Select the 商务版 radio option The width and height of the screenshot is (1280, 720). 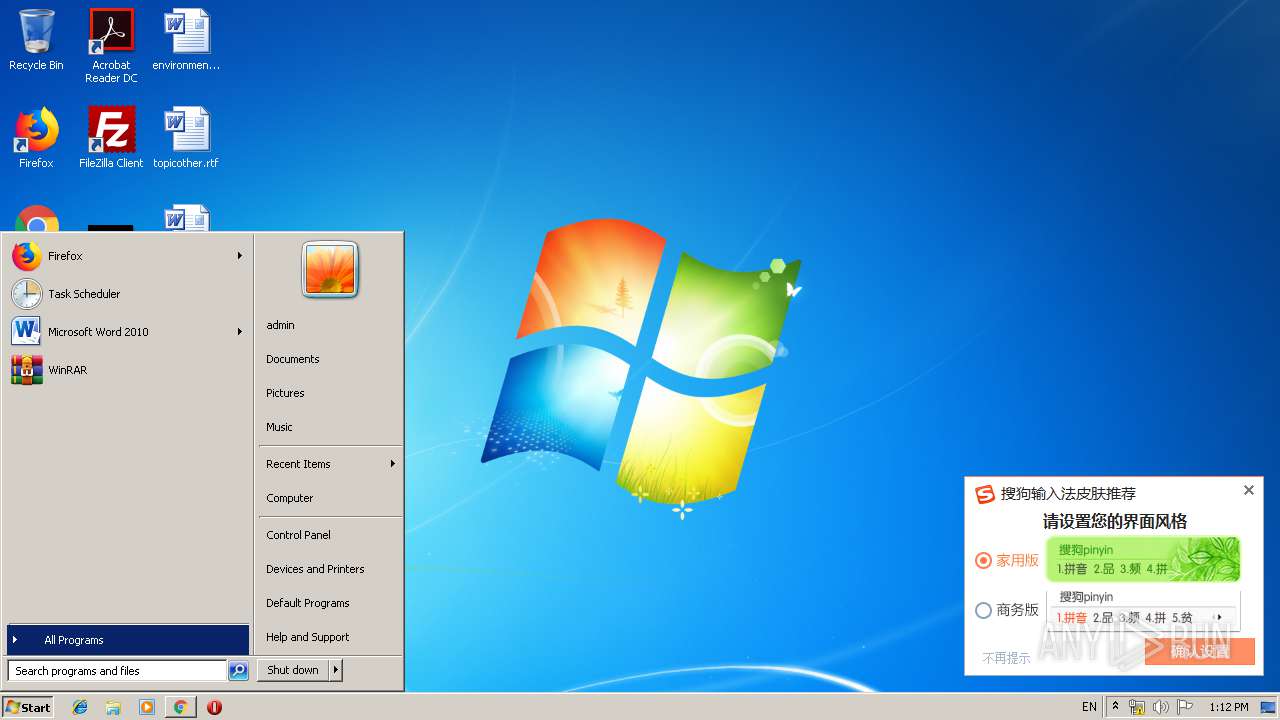coord(984,610)
